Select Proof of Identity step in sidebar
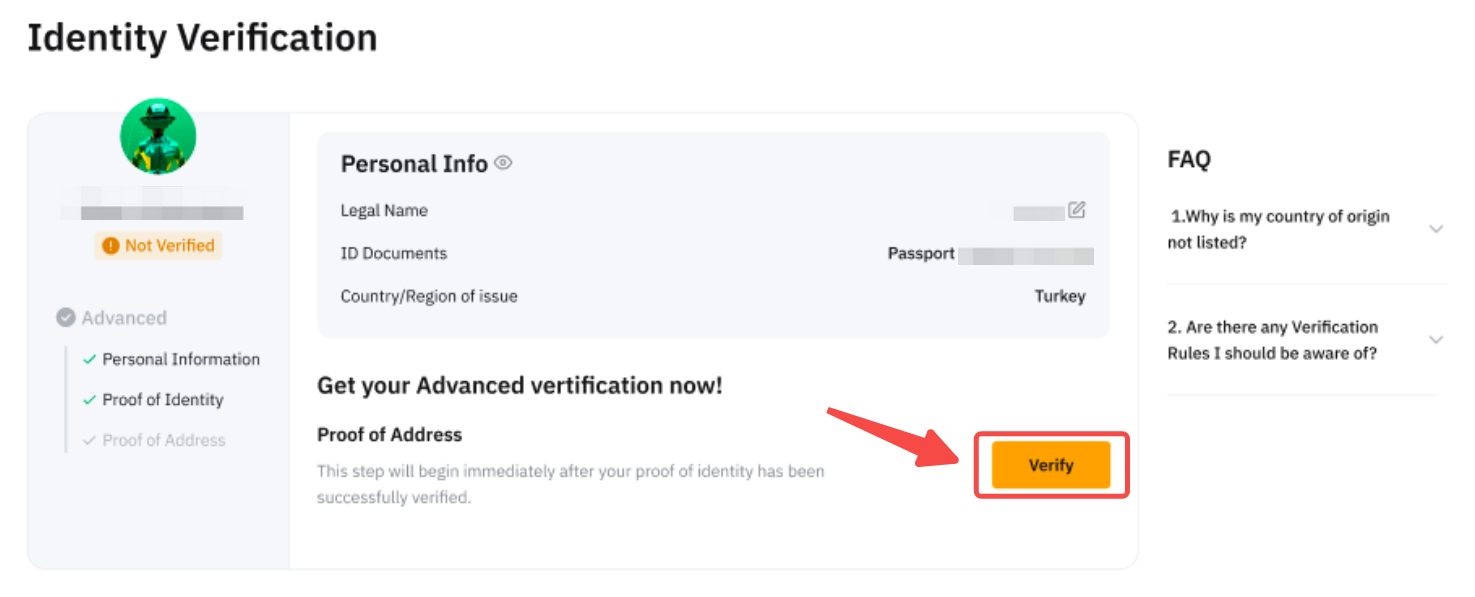 pyautogui.click(x=163, y=400)
